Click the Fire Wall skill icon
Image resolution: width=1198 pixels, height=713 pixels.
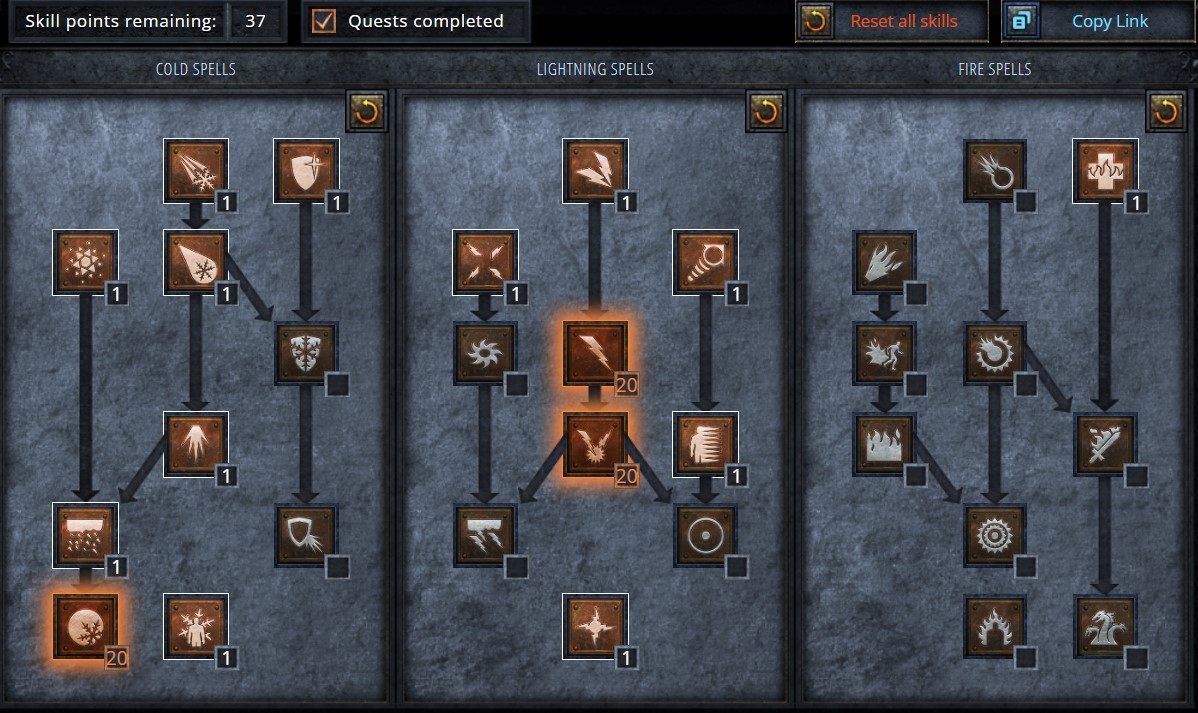885,444
